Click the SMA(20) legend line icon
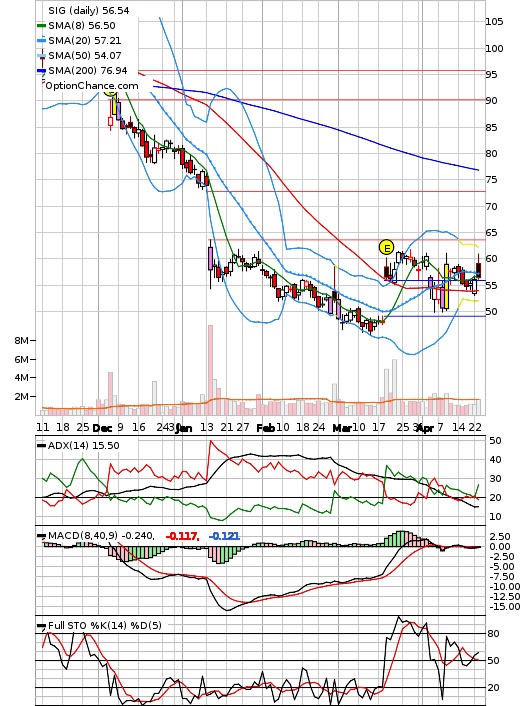Screen dimensions: 526x706 point(41,41)
